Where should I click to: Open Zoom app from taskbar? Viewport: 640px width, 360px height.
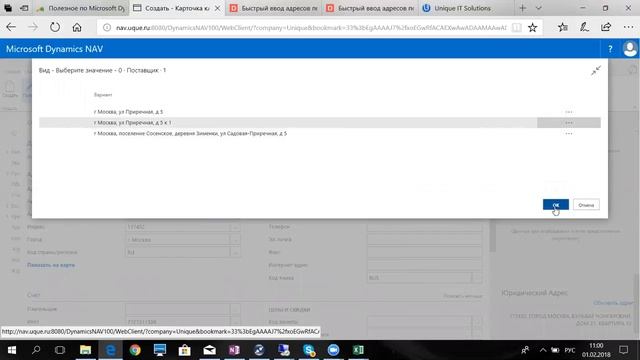[333, 350]
